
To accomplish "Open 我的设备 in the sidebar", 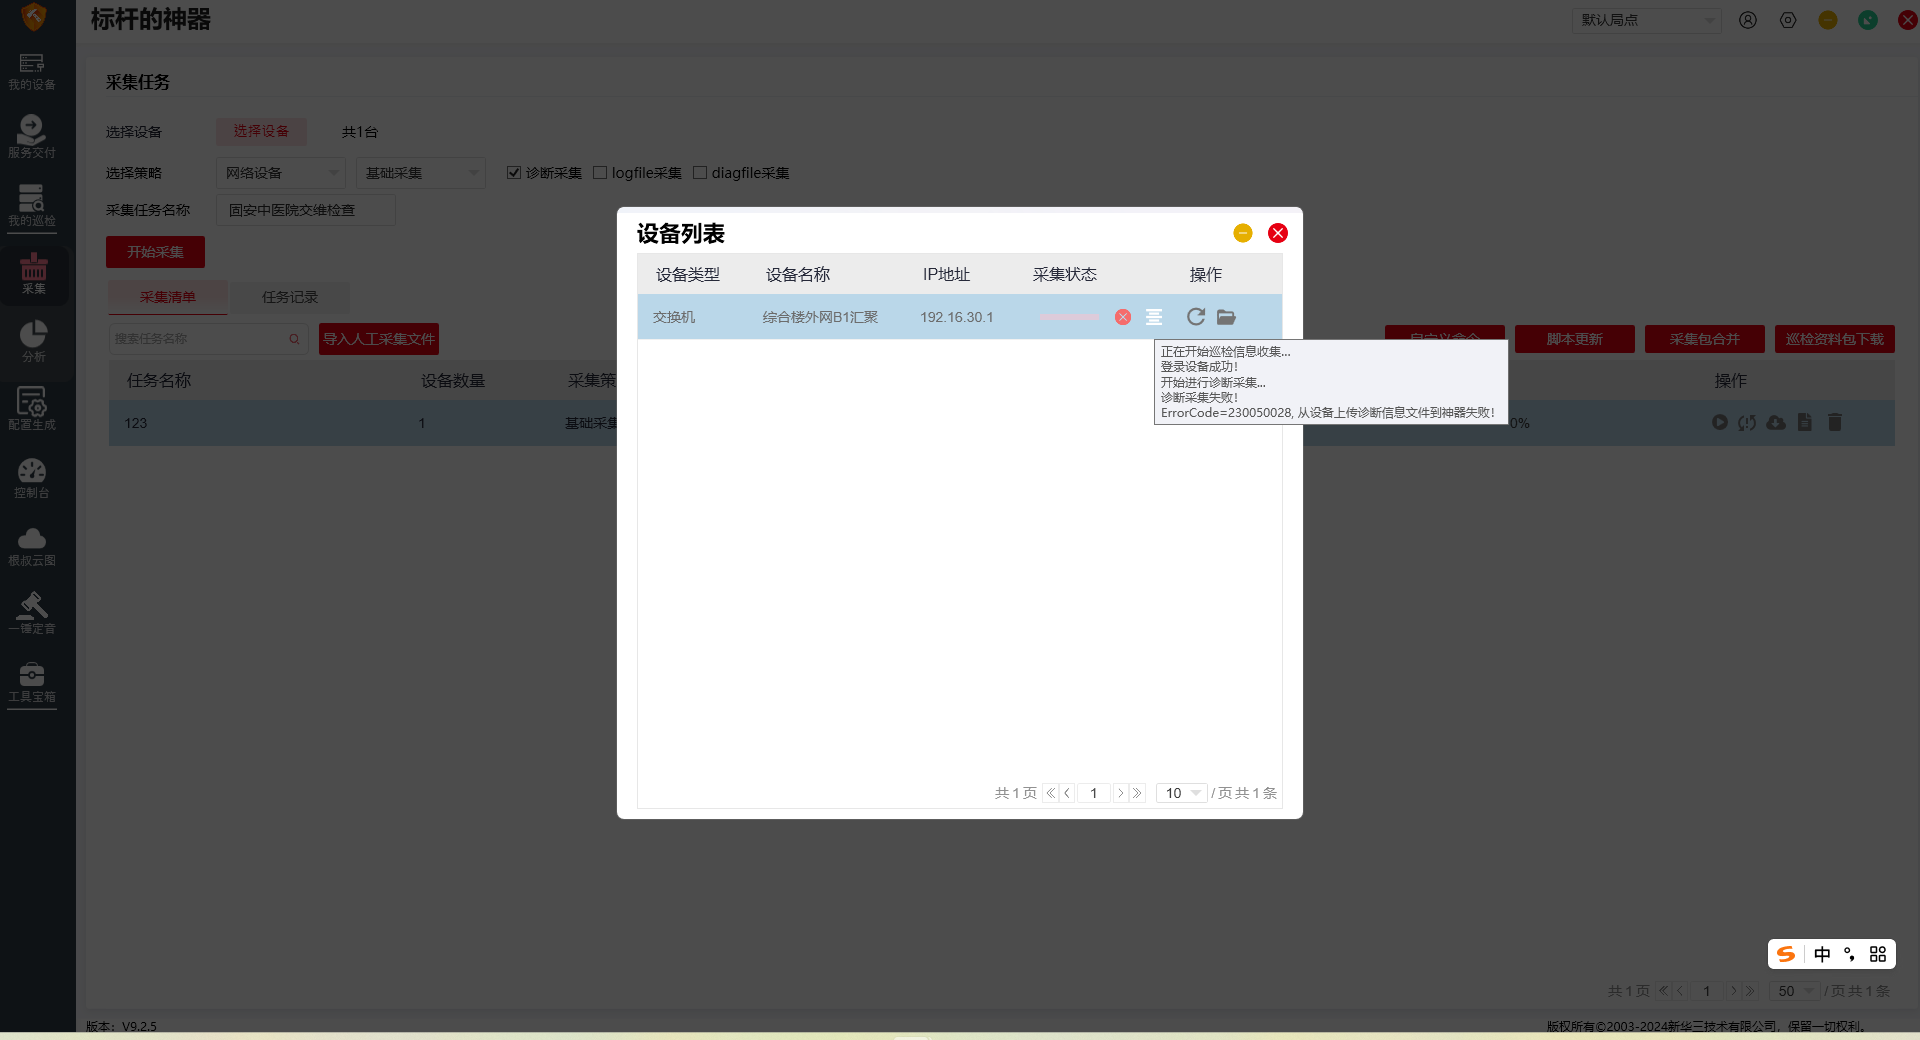I will [x=32, y=71].
